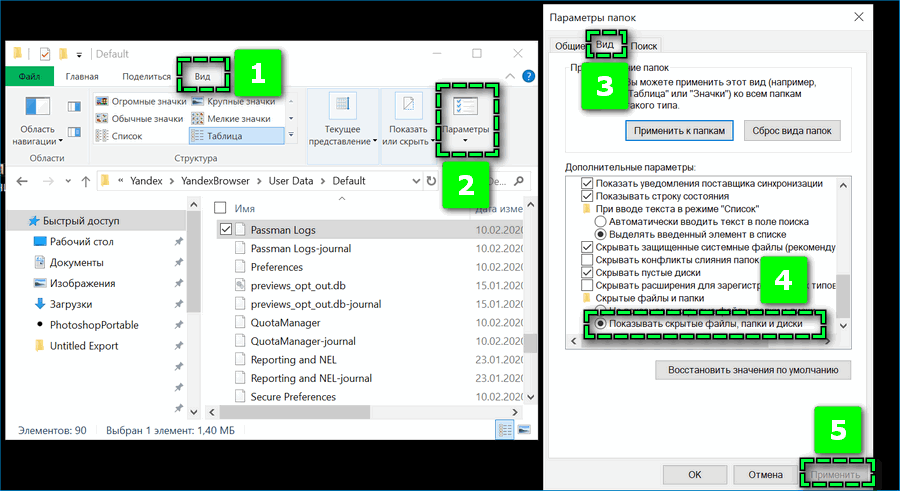Click the Navigation pane icon in ribbon

click(37, 109)
